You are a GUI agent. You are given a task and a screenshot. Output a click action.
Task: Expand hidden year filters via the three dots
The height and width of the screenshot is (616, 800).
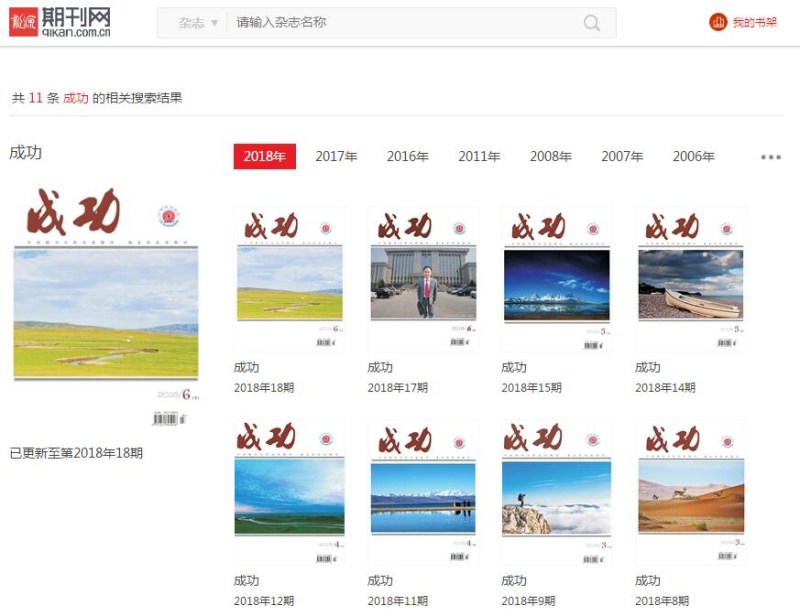click(768, 157)
